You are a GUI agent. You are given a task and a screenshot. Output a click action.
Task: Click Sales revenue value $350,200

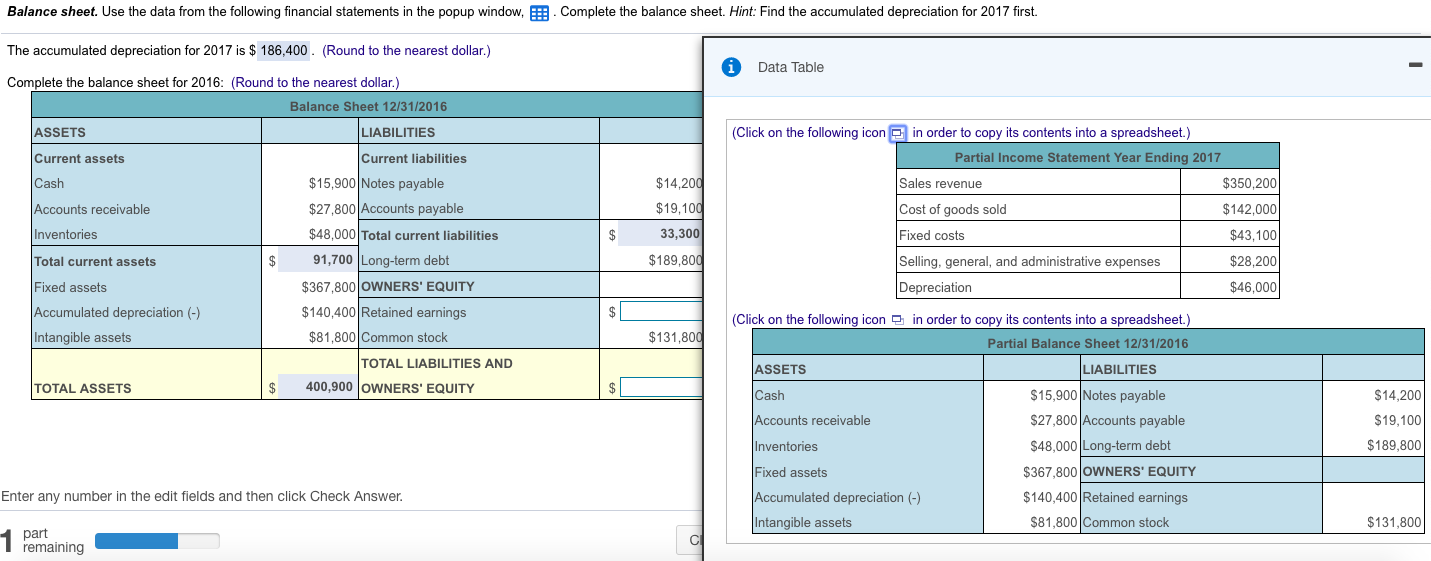[x=1249, y=183]
